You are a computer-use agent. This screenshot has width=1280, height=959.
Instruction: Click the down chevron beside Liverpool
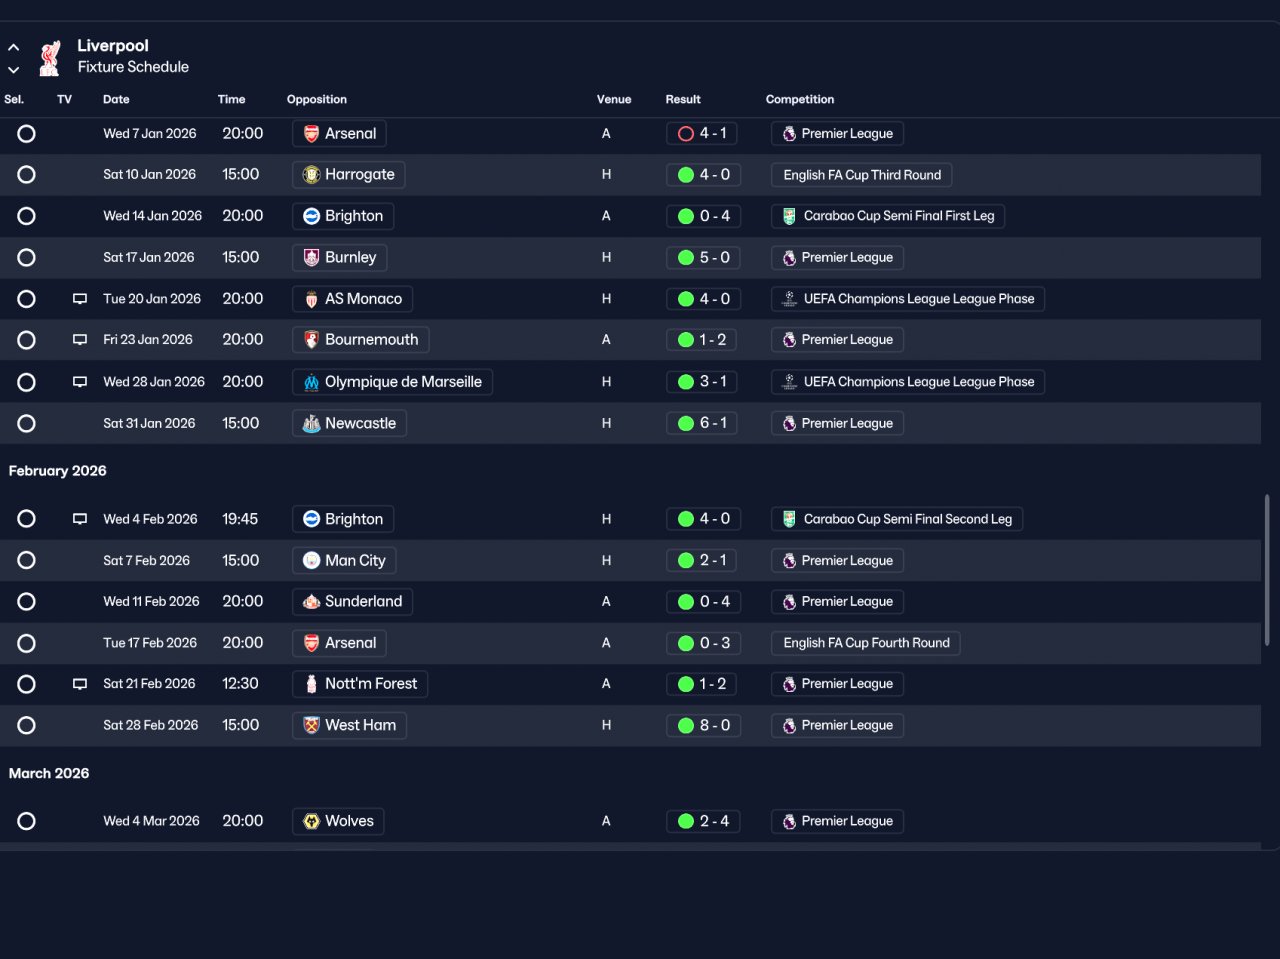pos(14,70)
